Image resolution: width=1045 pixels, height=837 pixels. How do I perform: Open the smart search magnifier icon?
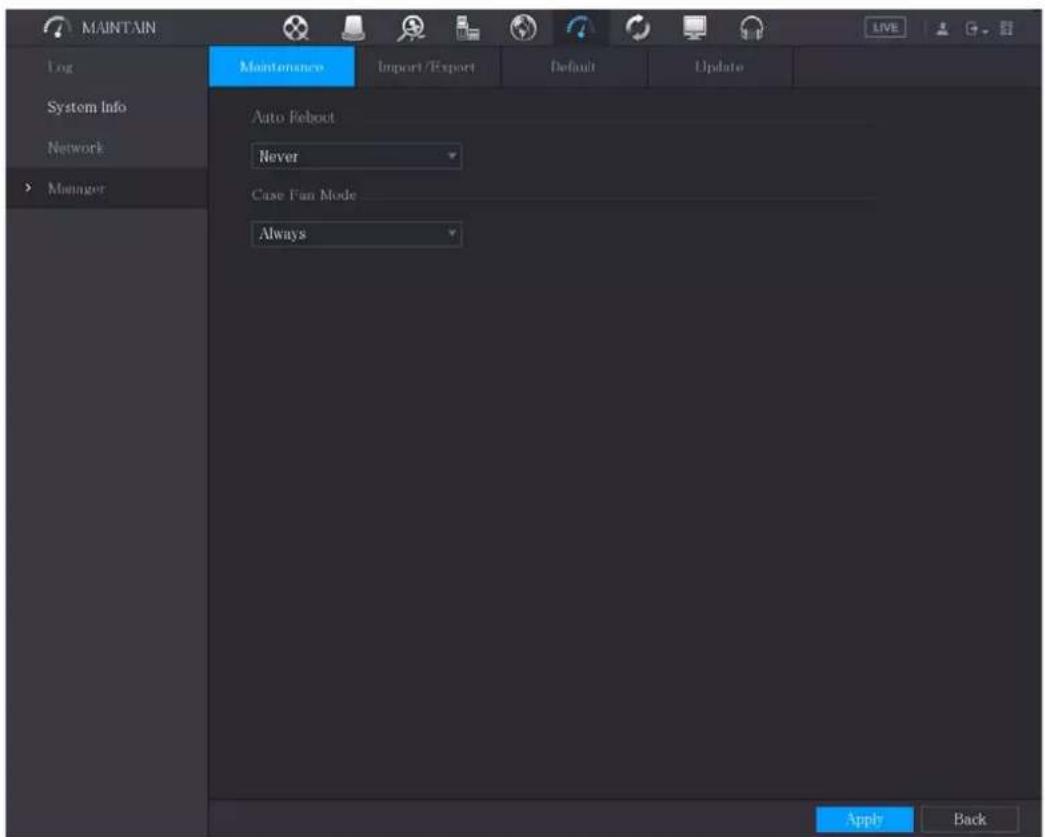point(411,28)
